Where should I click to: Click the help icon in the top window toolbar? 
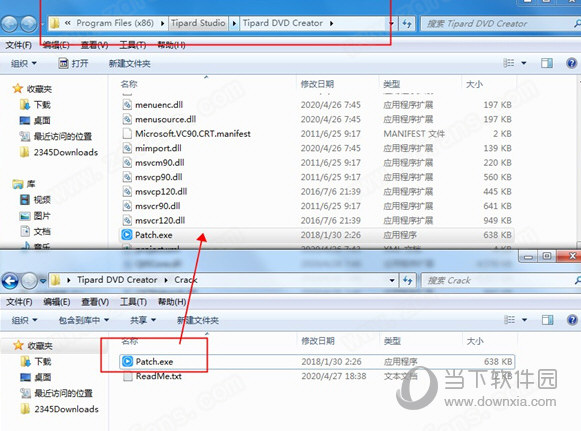click(571, 63)
